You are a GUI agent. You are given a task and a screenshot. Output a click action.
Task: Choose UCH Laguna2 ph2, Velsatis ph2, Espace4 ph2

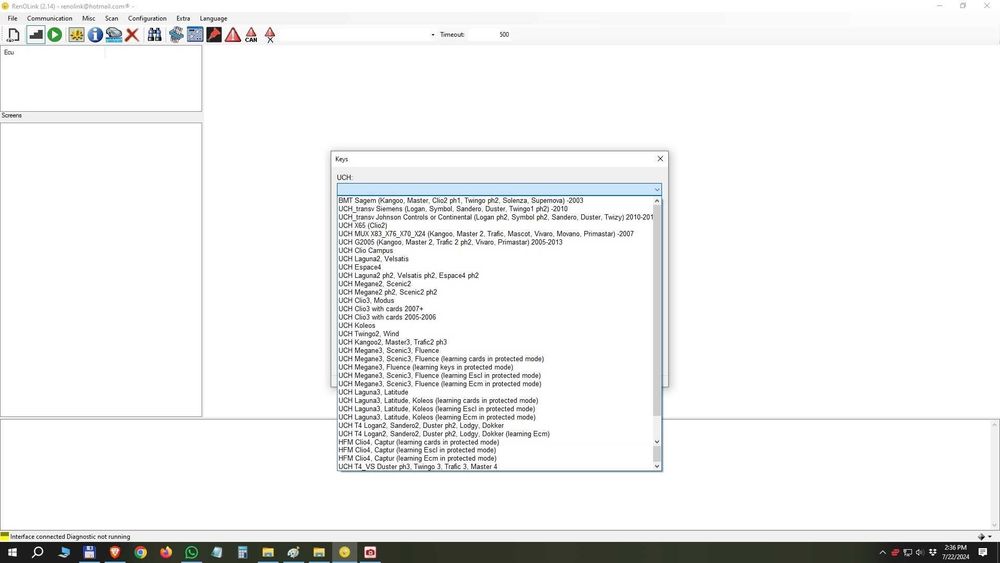[409, 275]
